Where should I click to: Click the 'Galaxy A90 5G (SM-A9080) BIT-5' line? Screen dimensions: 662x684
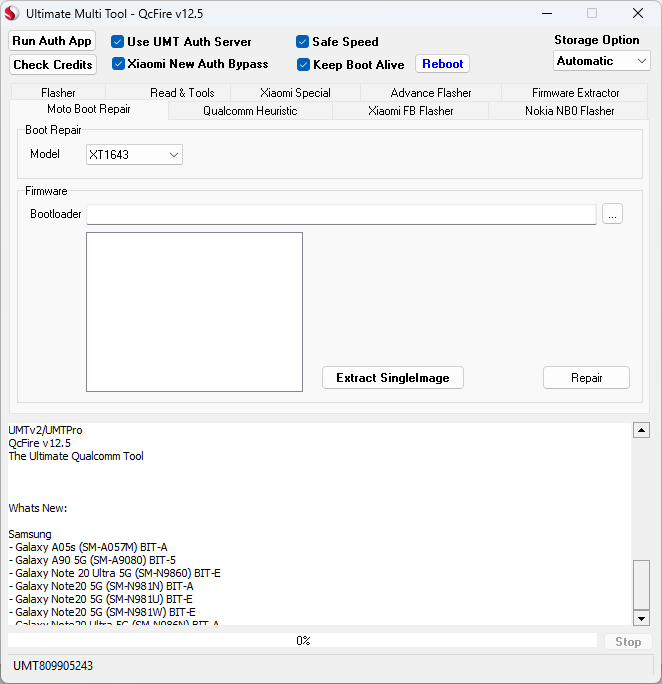(x=92, y=560)
